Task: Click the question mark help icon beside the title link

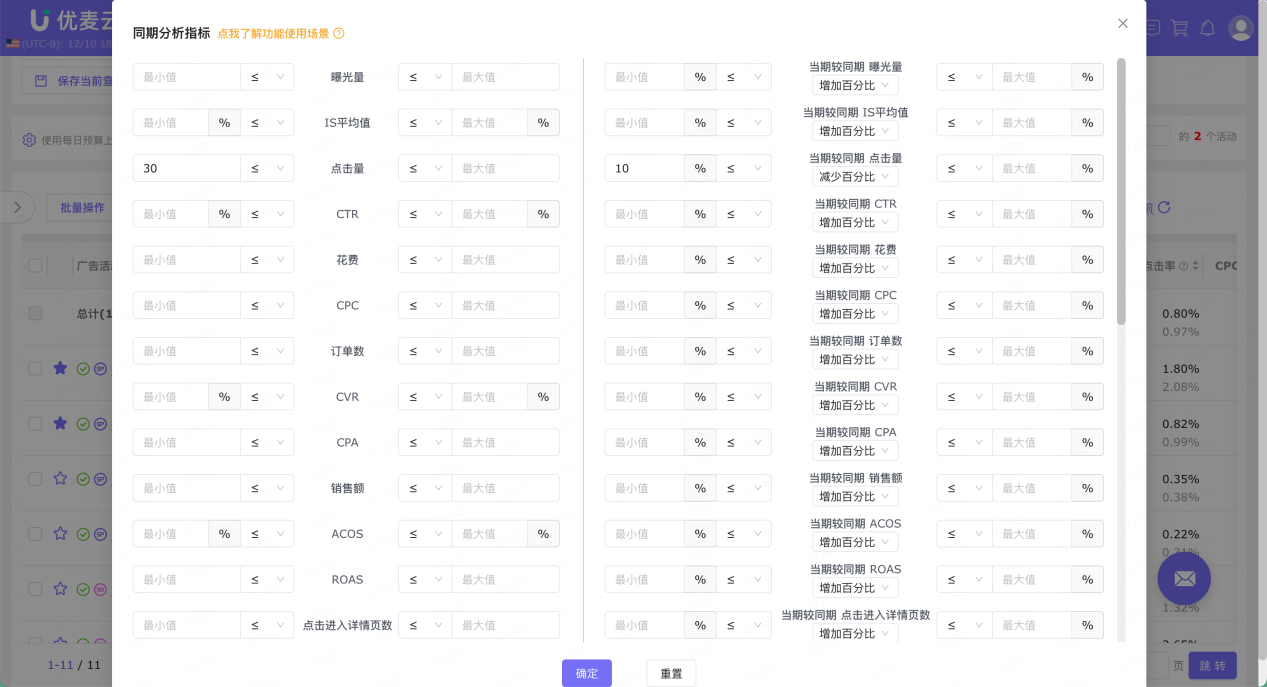Action: tap(338, 33)
